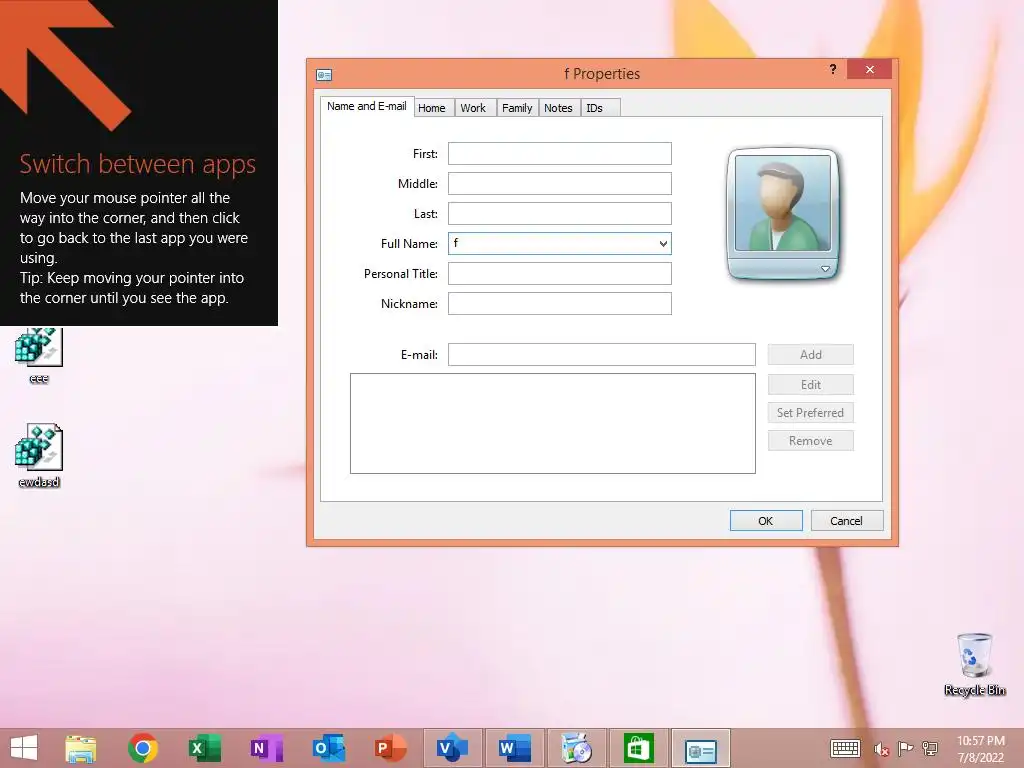
Task: Open Excel from the taskbar
Action: tap(204, 748)
